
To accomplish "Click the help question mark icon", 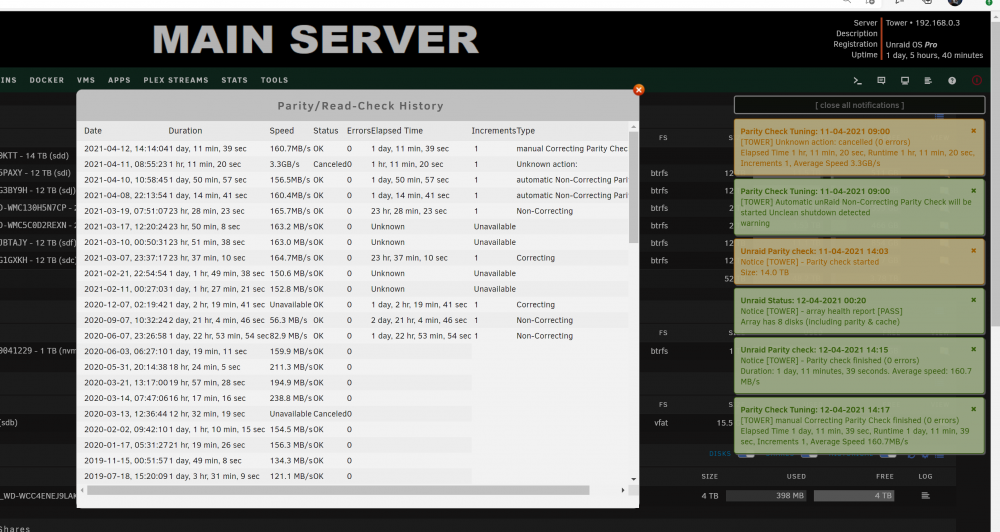I will 952,80.
